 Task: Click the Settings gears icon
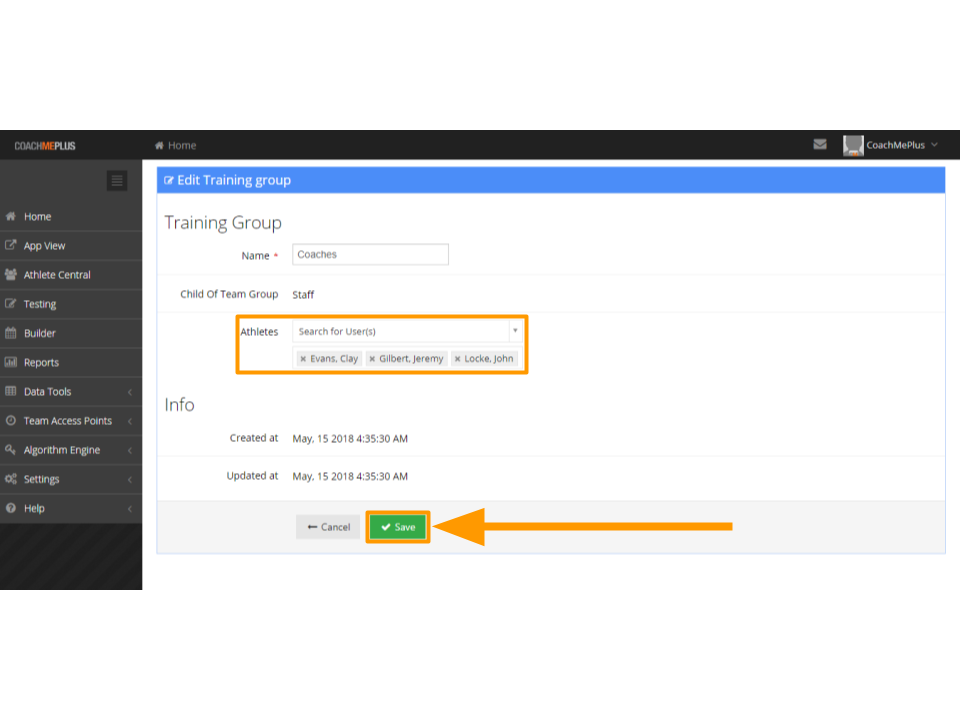pyautogui.click(x=10, y=479)
